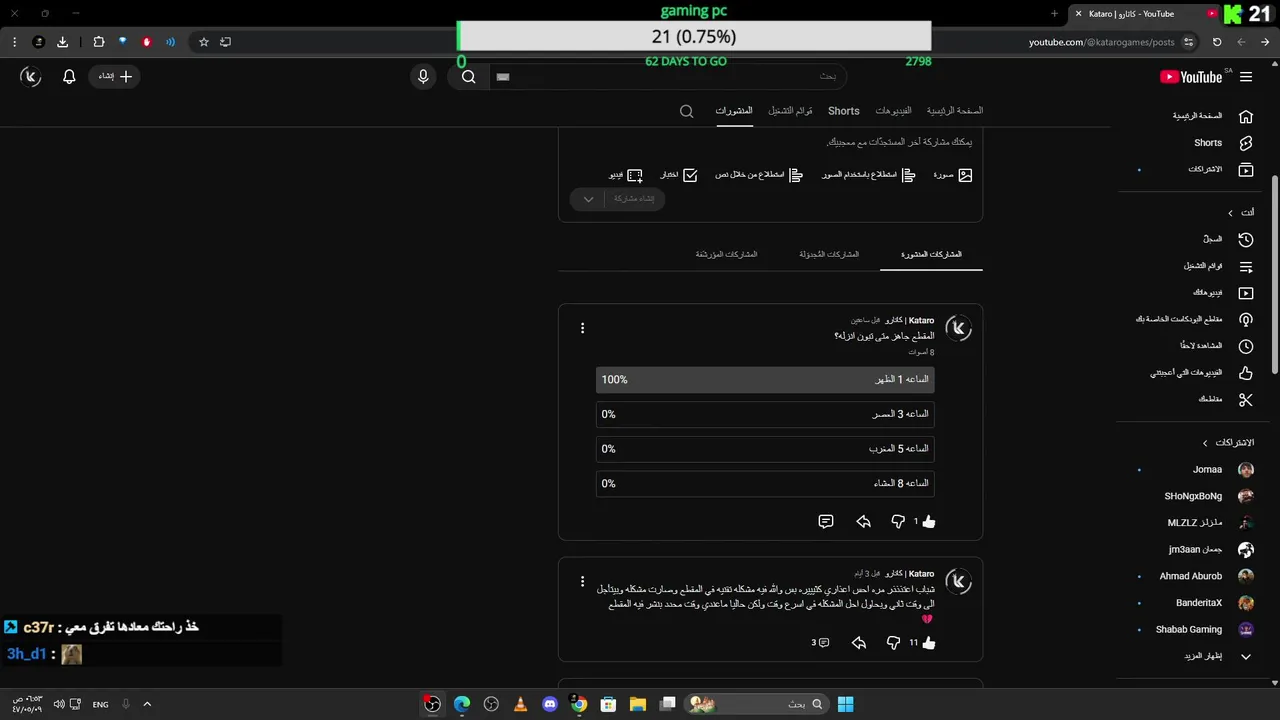Screen dimensions: 1280x720
Task: Open the channel Playlists (قوائم التشغيل) tab
Action: (790, 111)
